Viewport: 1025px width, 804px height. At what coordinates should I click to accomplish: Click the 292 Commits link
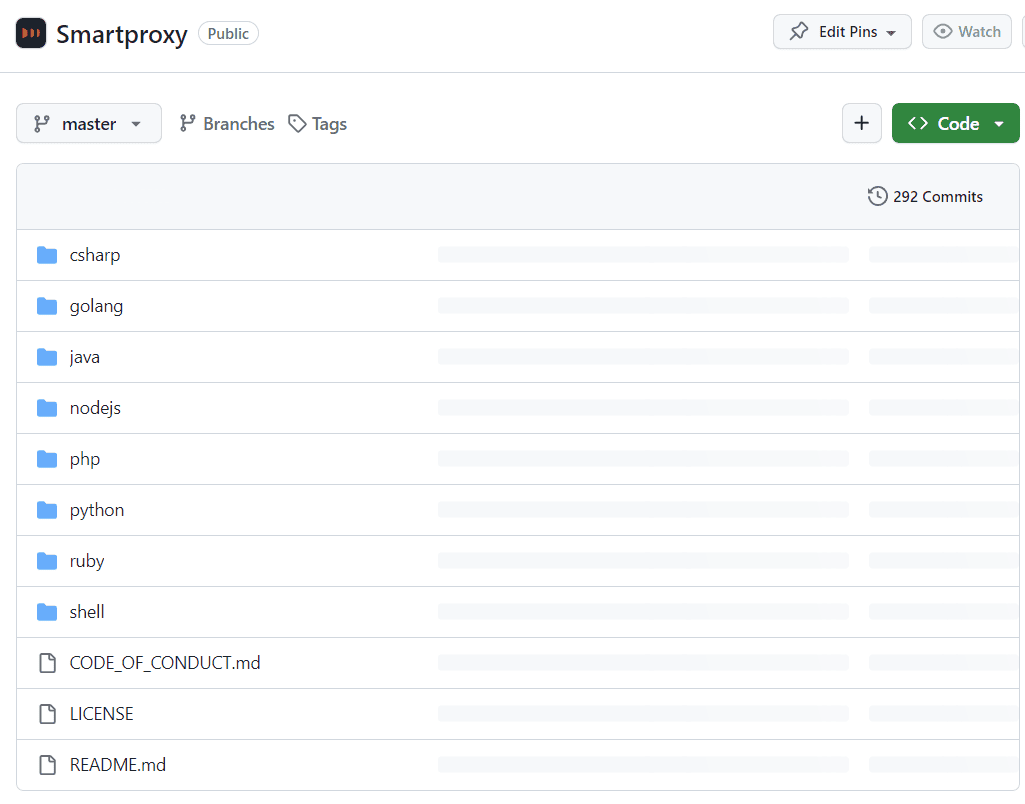tap(938, 196)
